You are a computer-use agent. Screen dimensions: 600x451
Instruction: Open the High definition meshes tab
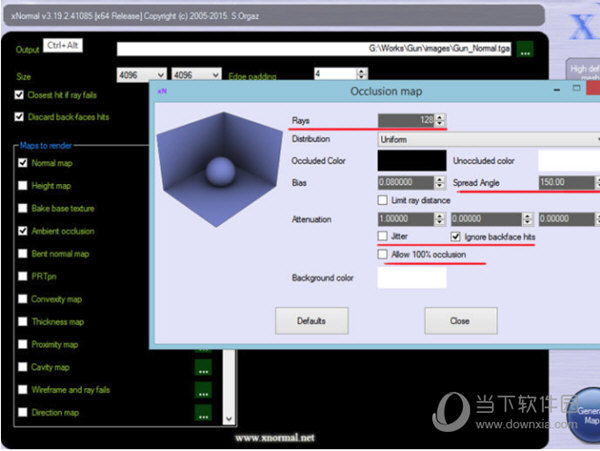pos(583,69)
